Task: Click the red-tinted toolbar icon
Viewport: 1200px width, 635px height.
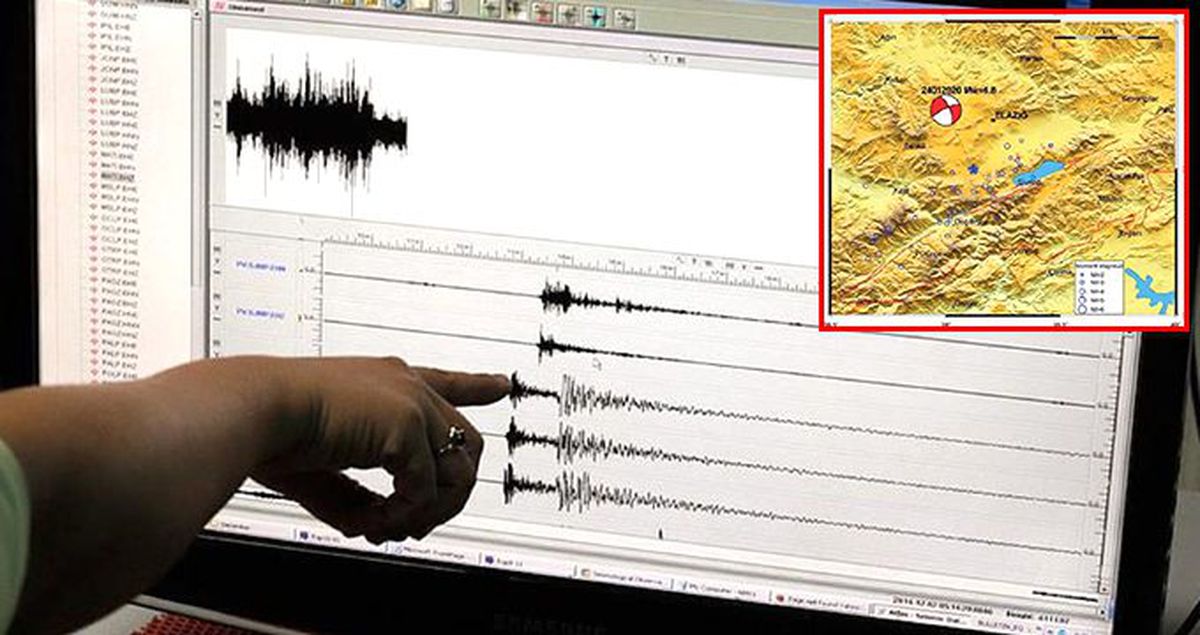Action: (542, 13)
